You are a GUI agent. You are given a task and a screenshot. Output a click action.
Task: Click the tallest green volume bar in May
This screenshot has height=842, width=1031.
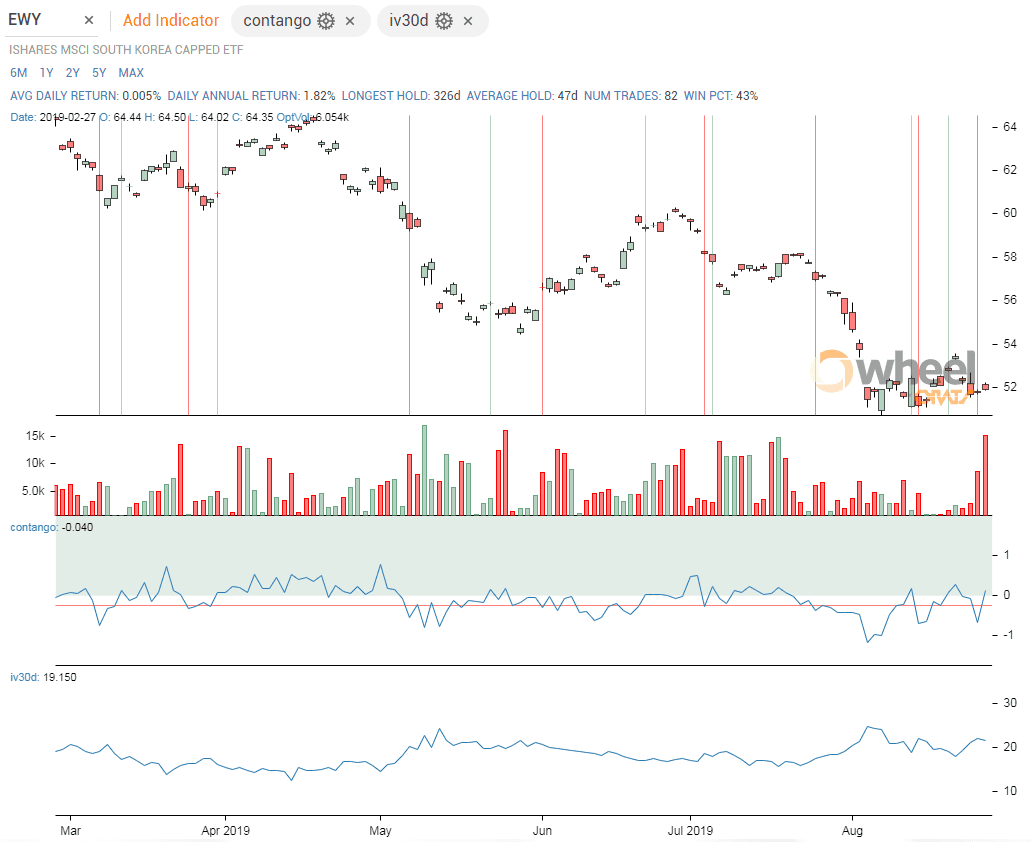tap(424, 470)
